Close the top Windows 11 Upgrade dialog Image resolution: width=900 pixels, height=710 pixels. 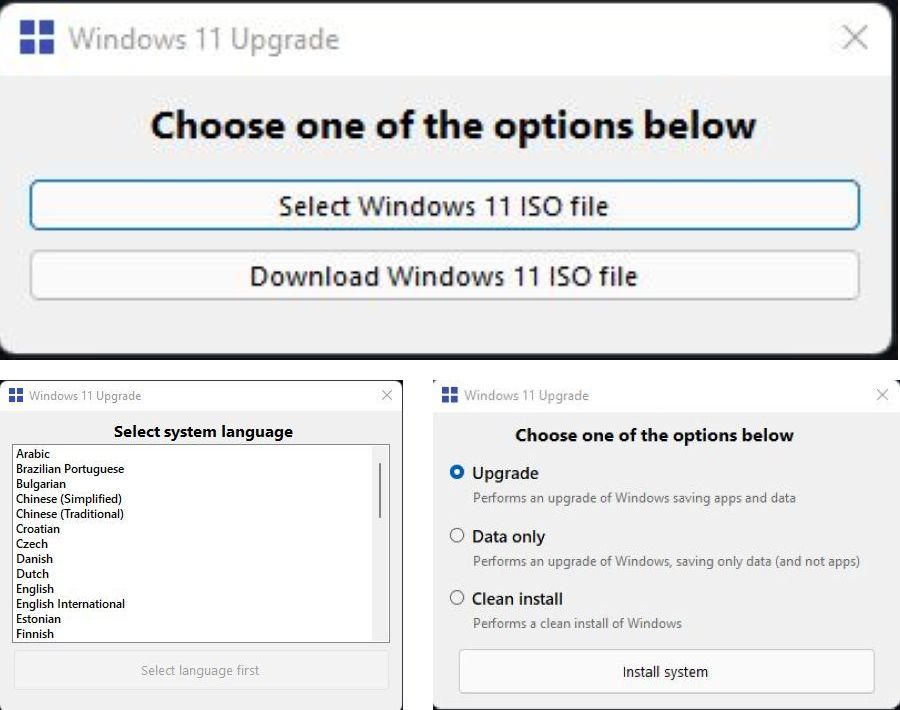pyautogui.click(x=855, y=38)
